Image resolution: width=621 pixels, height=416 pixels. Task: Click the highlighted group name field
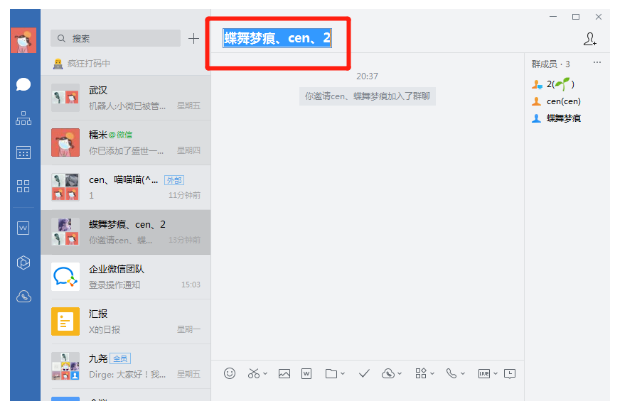277,38
